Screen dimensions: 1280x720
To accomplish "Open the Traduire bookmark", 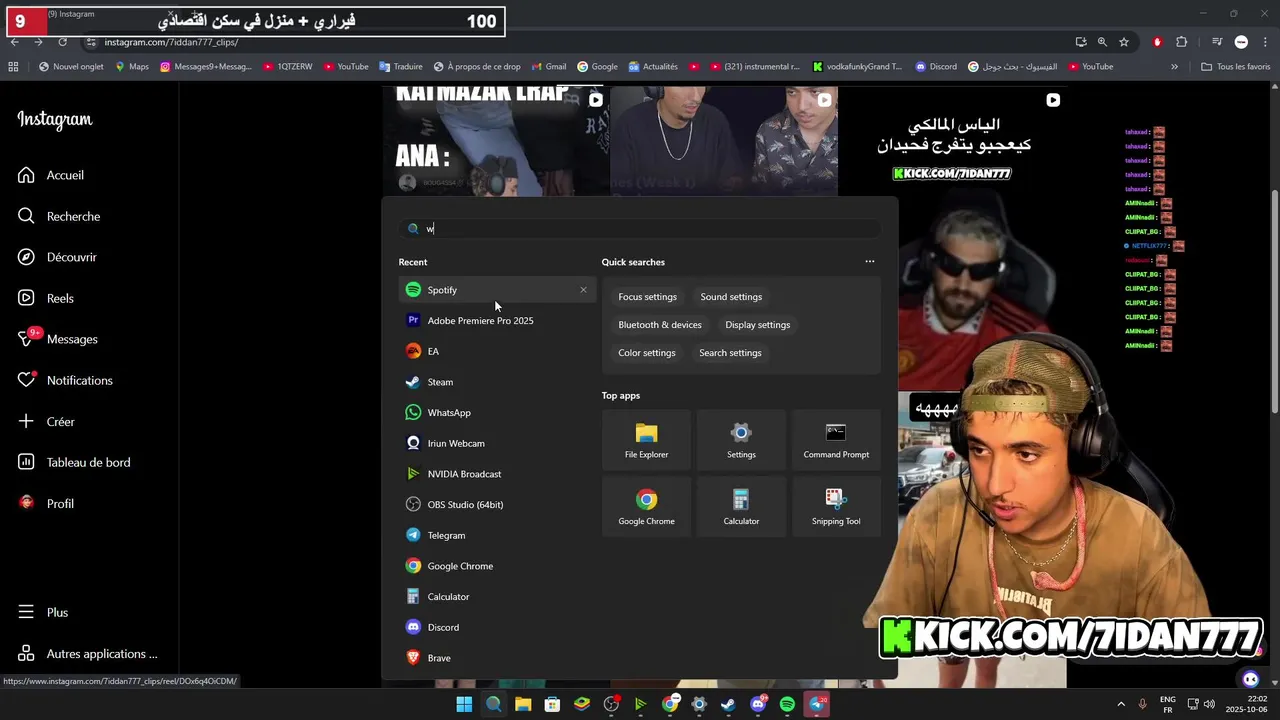I will click(400, 67).
